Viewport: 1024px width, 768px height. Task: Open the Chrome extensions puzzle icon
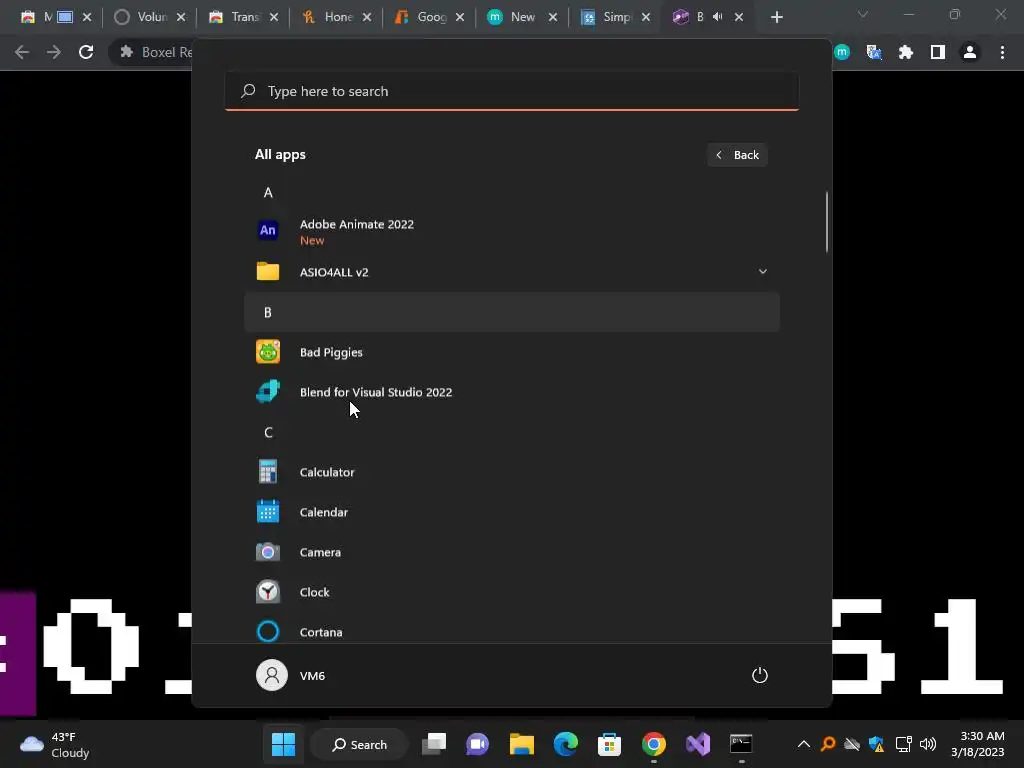pos(905,52)
